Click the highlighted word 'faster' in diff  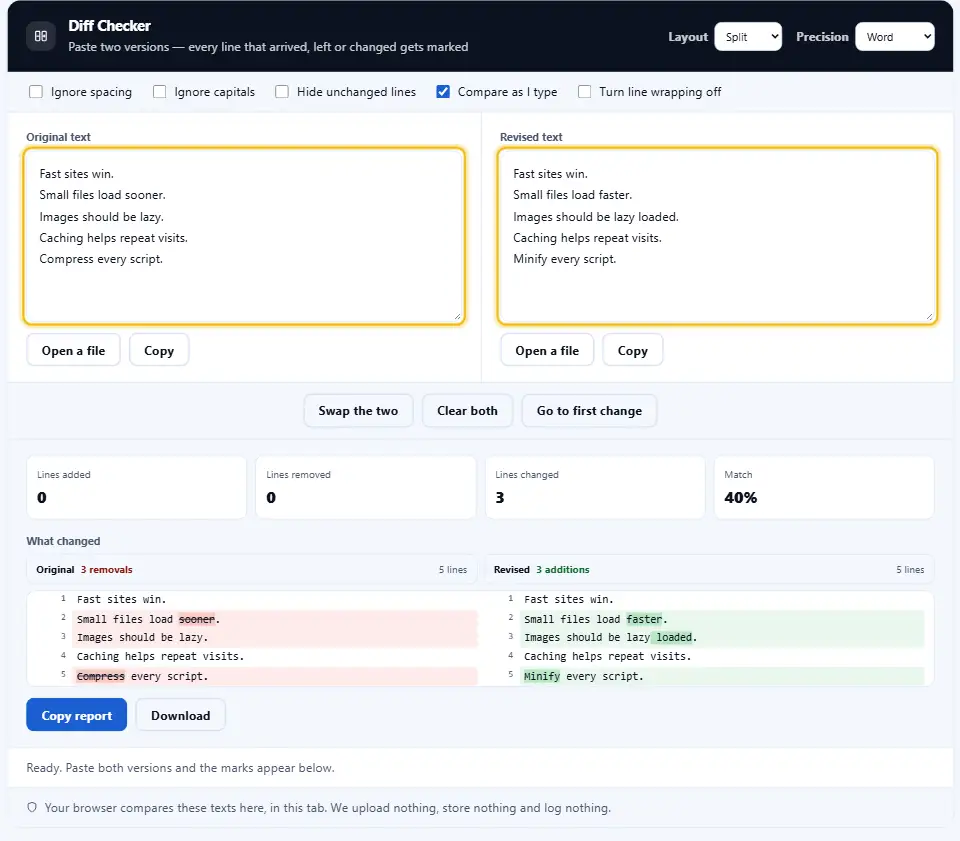(x=644, y=619)
